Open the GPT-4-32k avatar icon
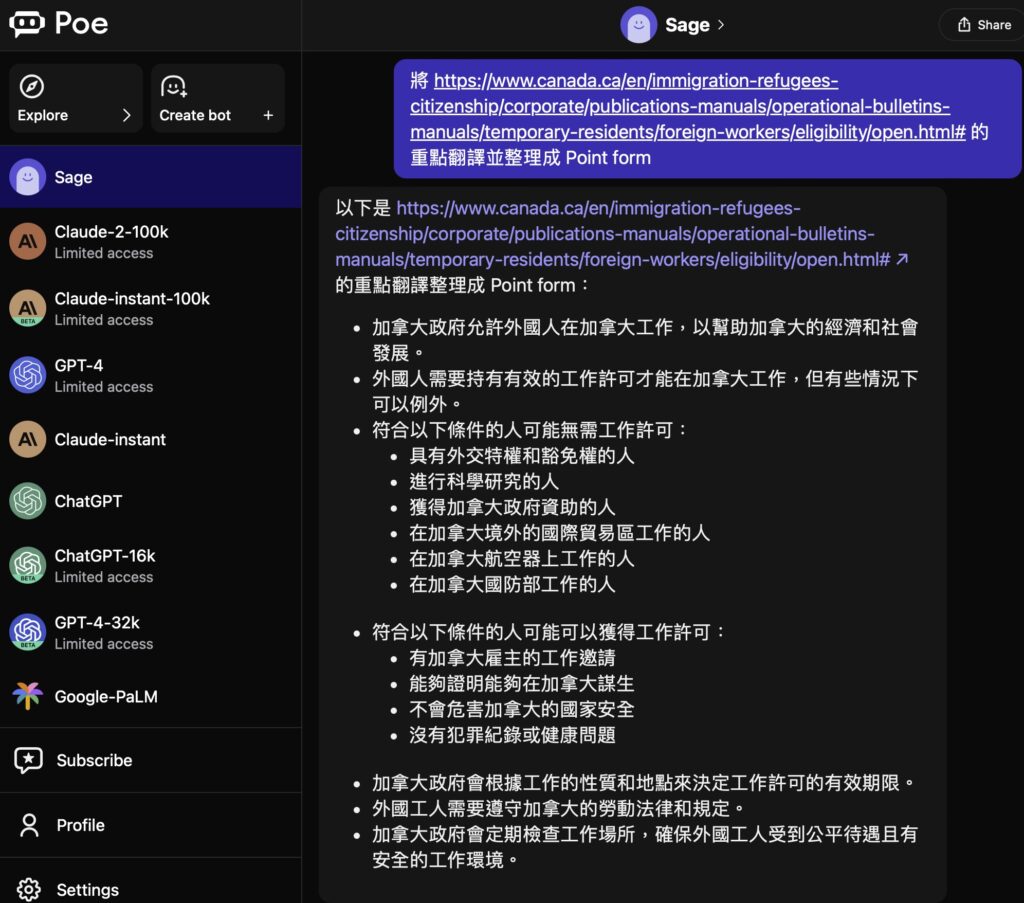 coord(27,632)
